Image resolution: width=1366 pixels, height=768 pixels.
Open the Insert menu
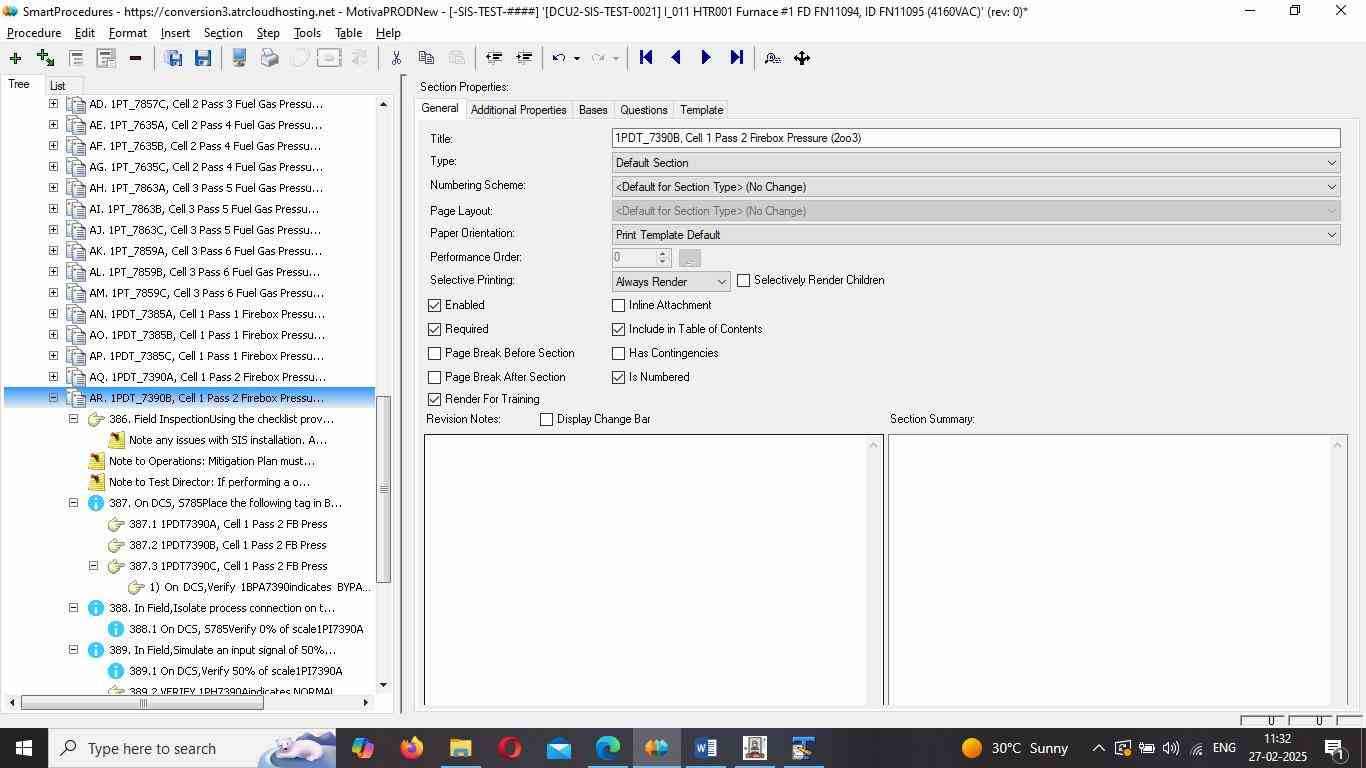[x=175, y=33]
